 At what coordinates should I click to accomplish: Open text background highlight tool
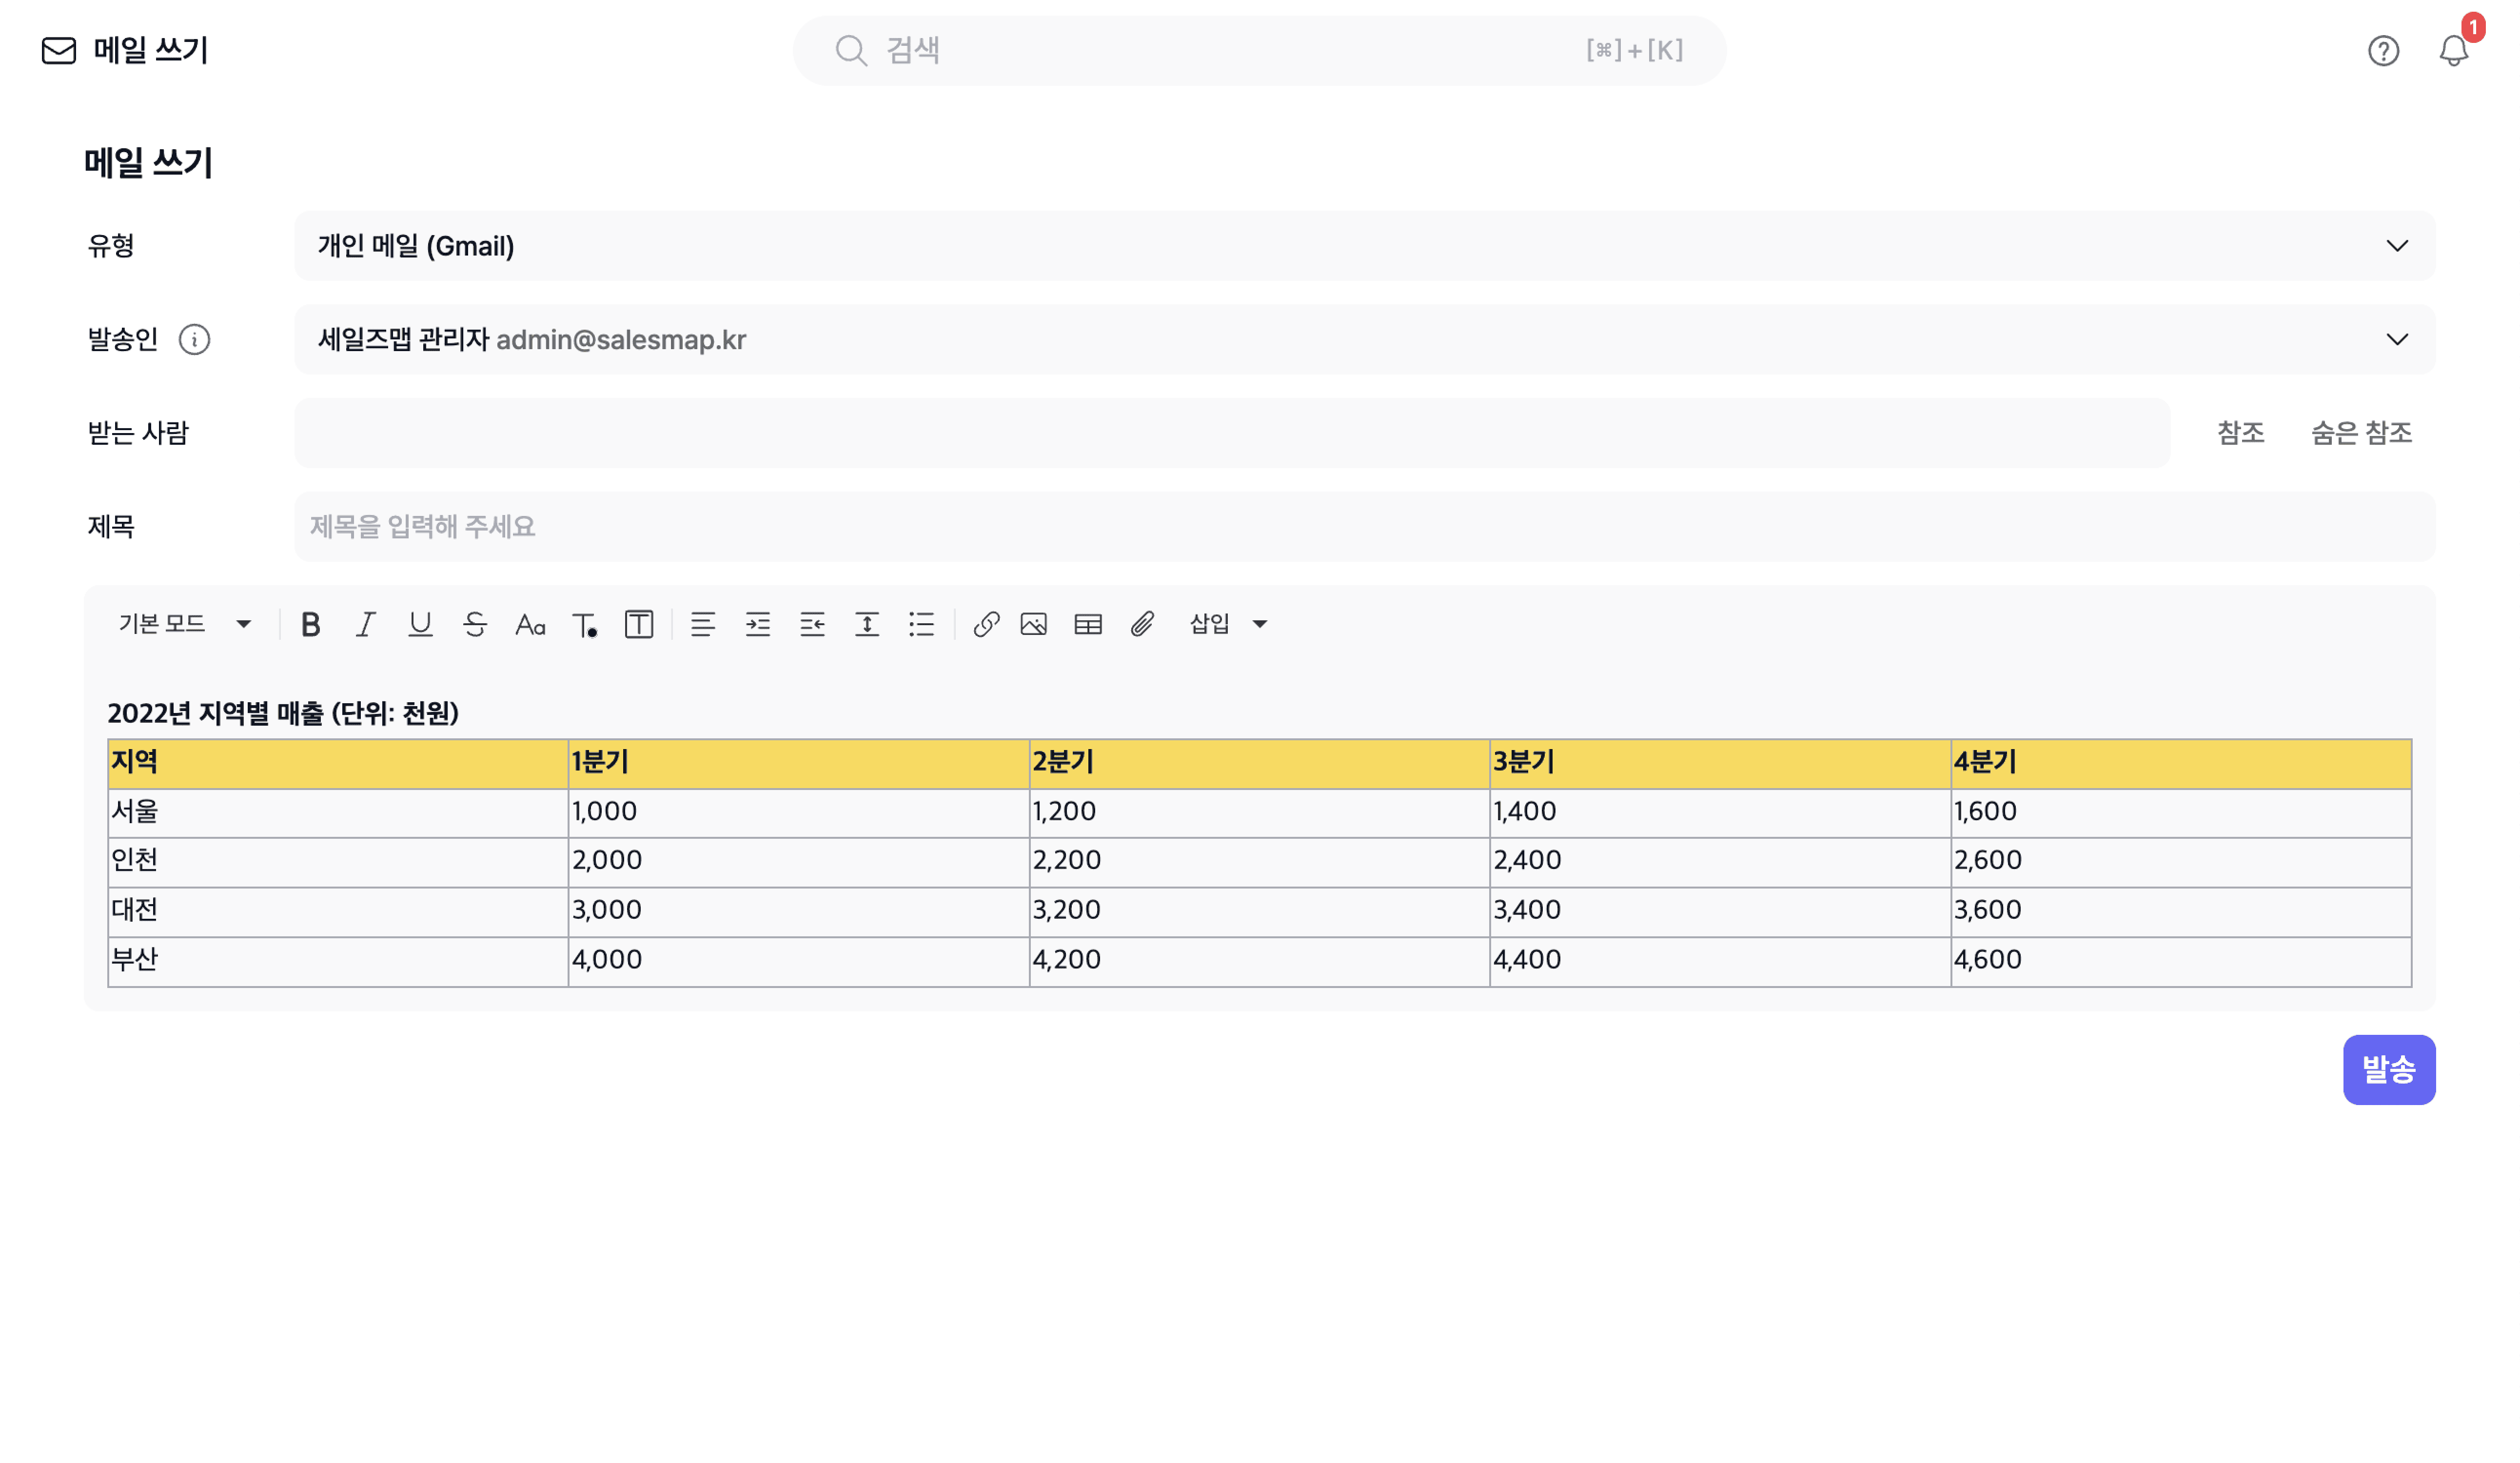point(639,624)
